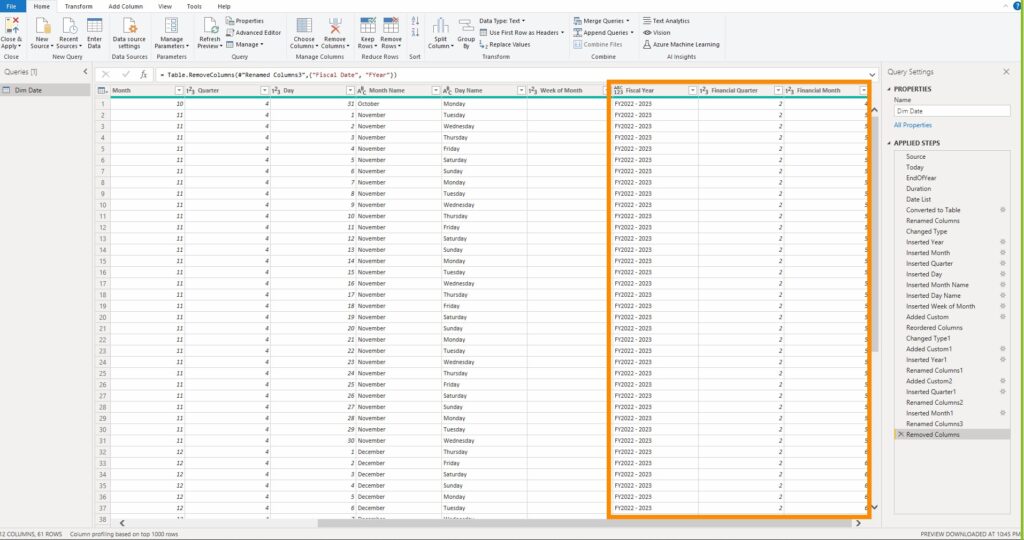Click the query Name input field
1024x540 pixels.
coord(952,111)
